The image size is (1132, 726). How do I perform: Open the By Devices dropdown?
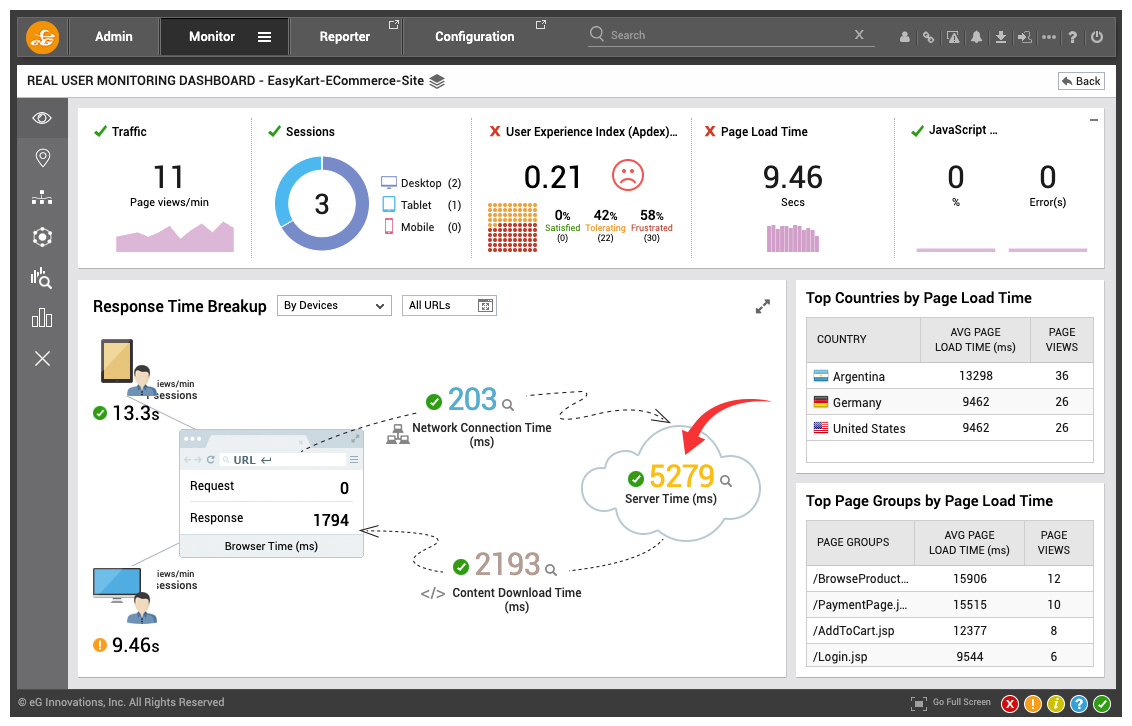(x=334, y=306)
